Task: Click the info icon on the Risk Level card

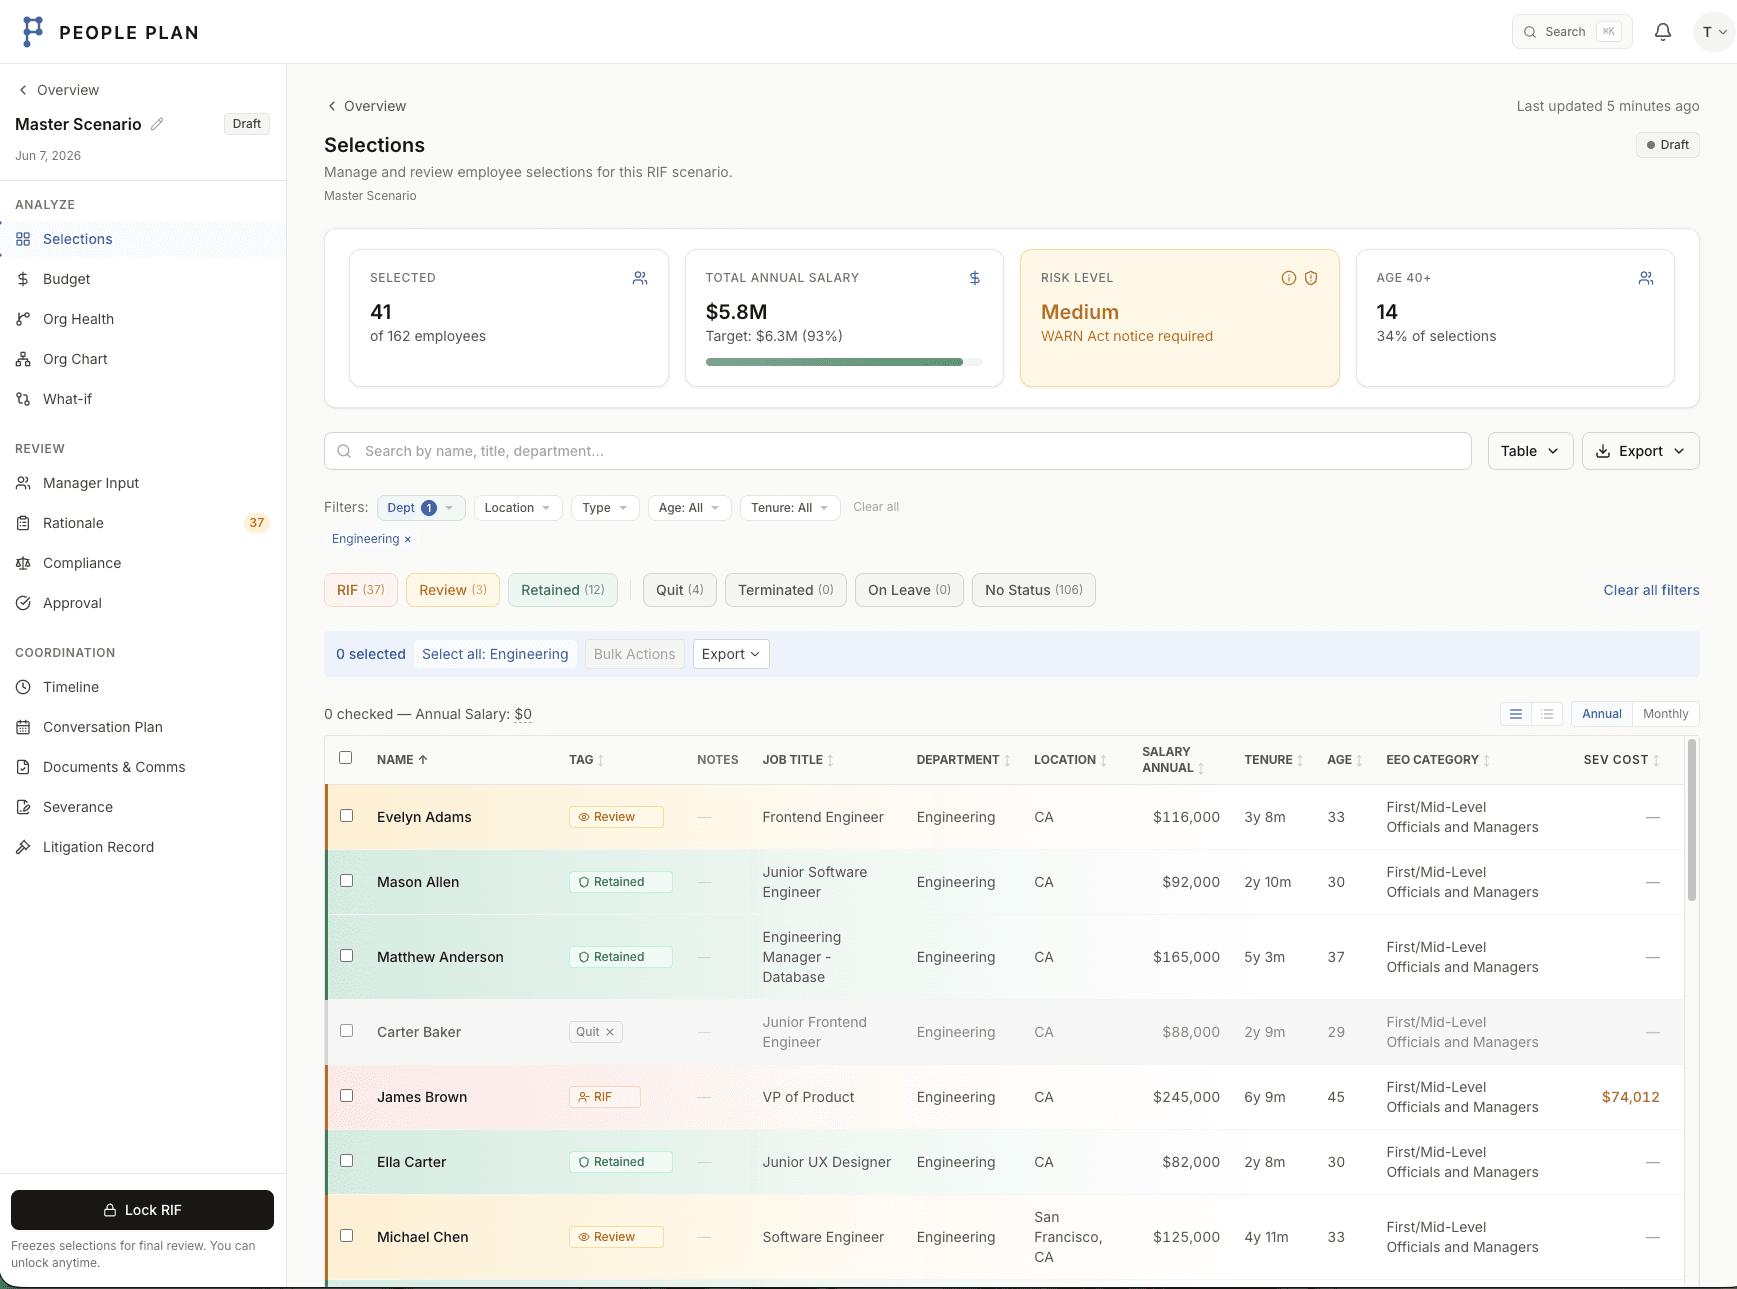Action: click(1289, 278)
